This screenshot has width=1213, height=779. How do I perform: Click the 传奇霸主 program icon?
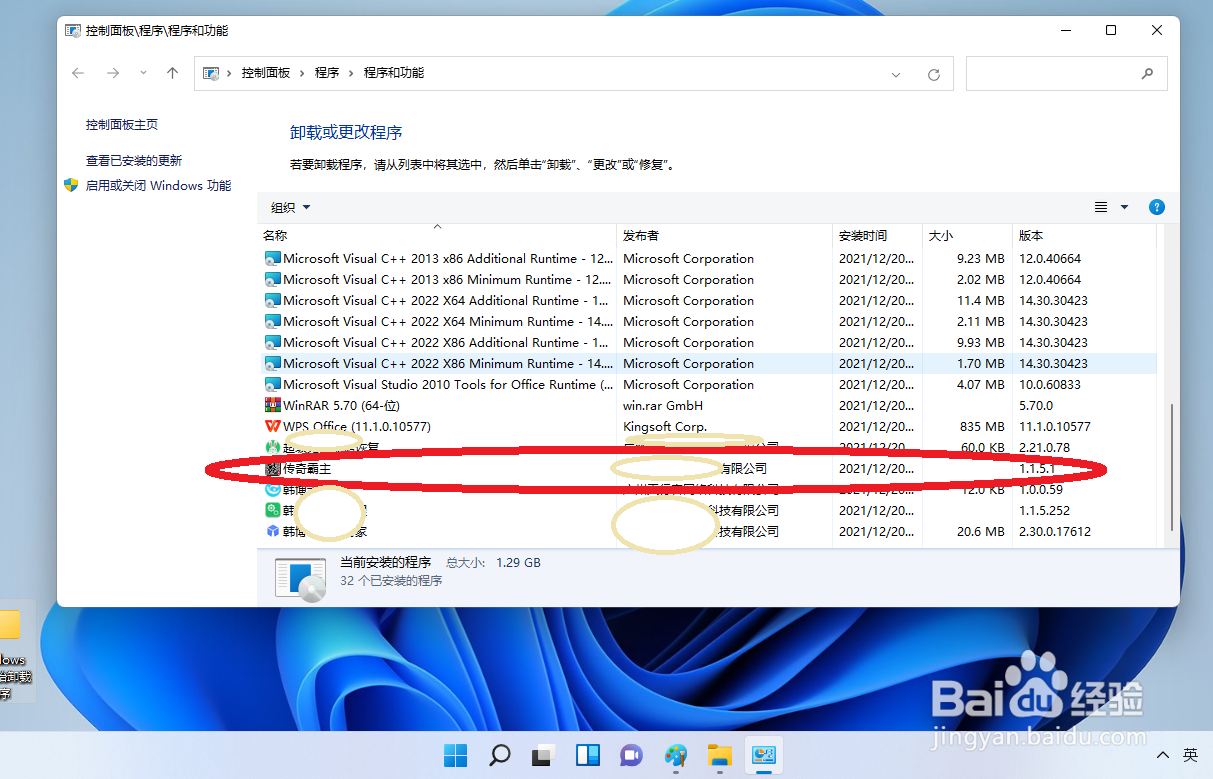[x=273, y=469]
